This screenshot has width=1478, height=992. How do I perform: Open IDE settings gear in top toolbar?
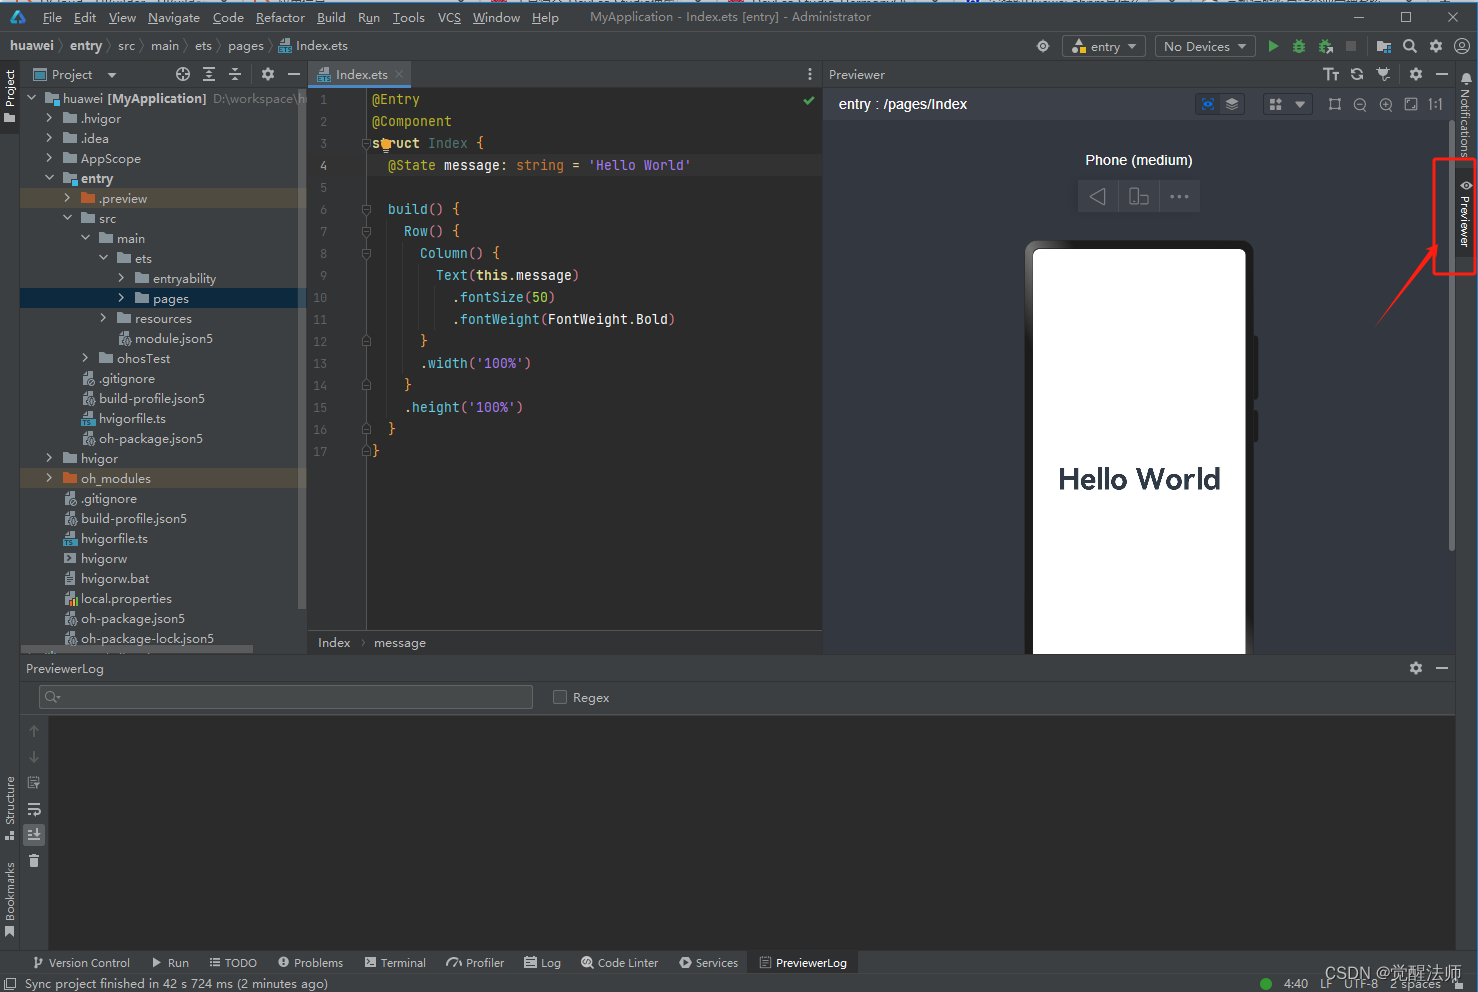coord(1436,46)
